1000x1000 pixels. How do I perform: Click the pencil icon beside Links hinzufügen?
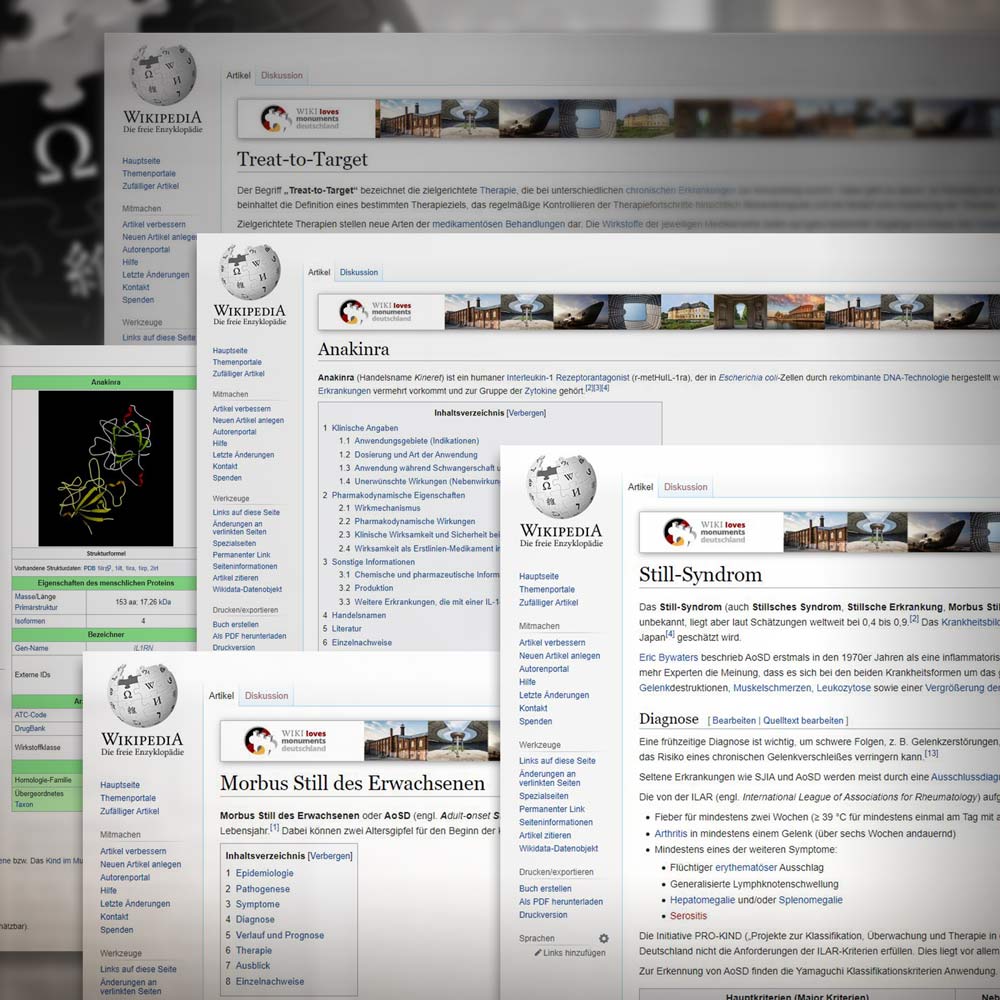point(538,953)
